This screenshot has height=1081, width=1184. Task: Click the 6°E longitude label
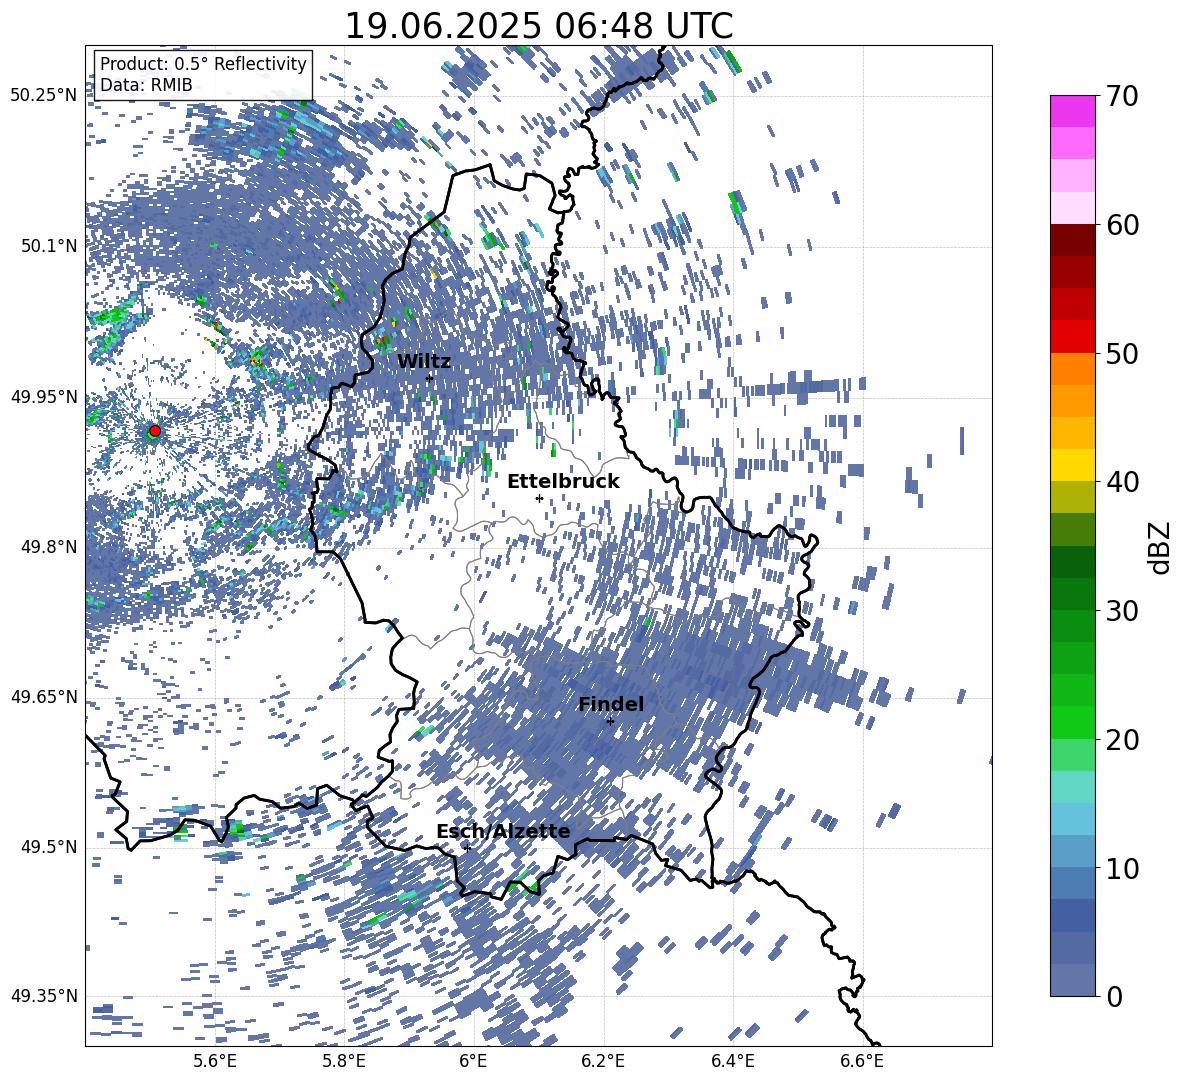pyautogui.click(x=473, y=1061)
